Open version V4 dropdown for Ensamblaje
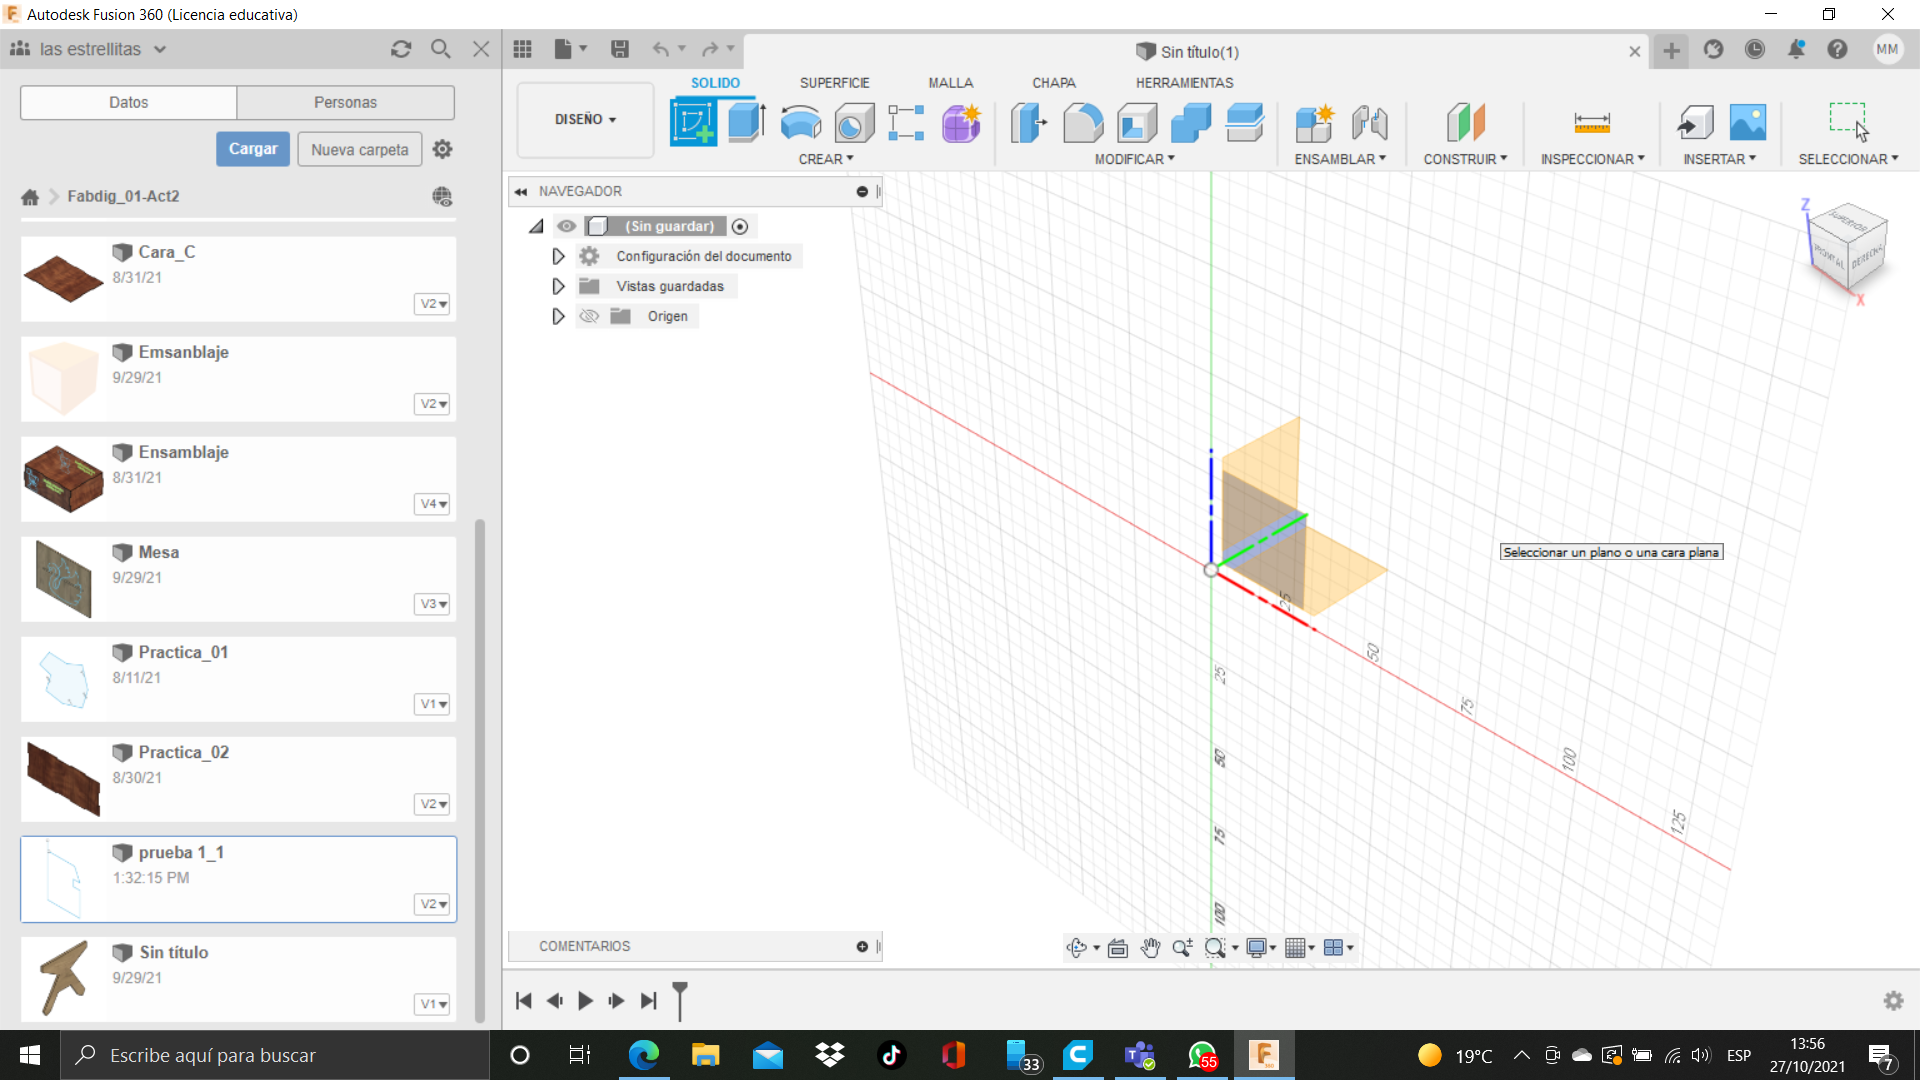The width and height of the screenshot is (1920, 1080). click(x=432, y=504)
